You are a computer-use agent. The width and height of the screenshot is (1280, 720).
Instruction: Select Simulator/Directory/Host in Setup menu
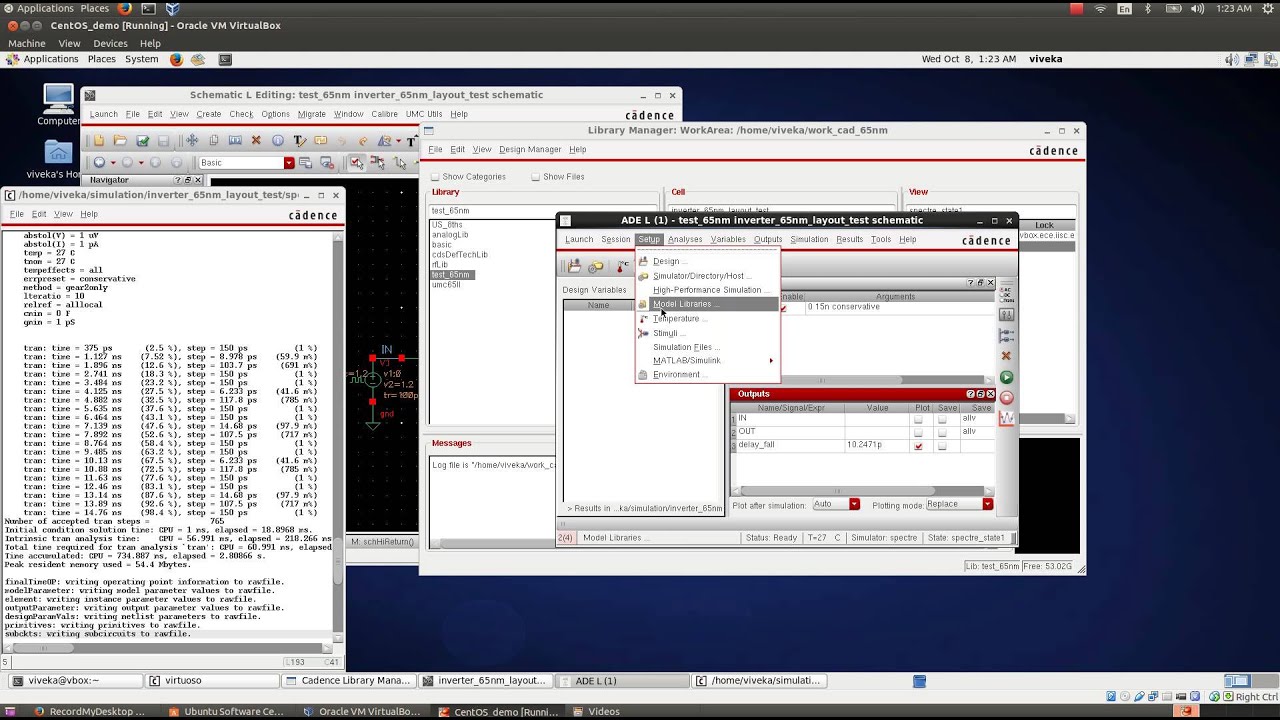coord(707,276)
